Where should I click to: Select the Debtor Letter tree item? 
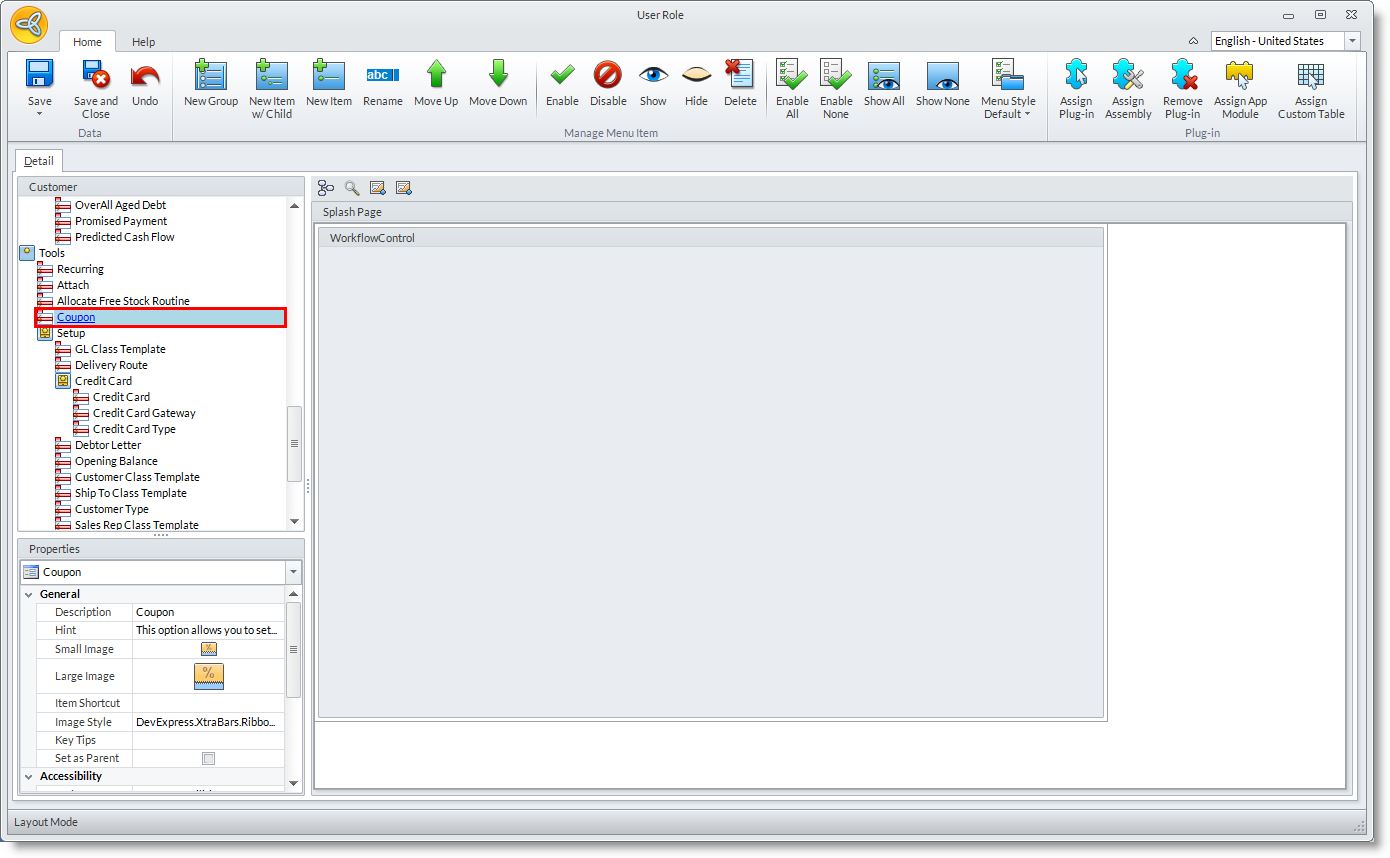[x=108, y=445]
